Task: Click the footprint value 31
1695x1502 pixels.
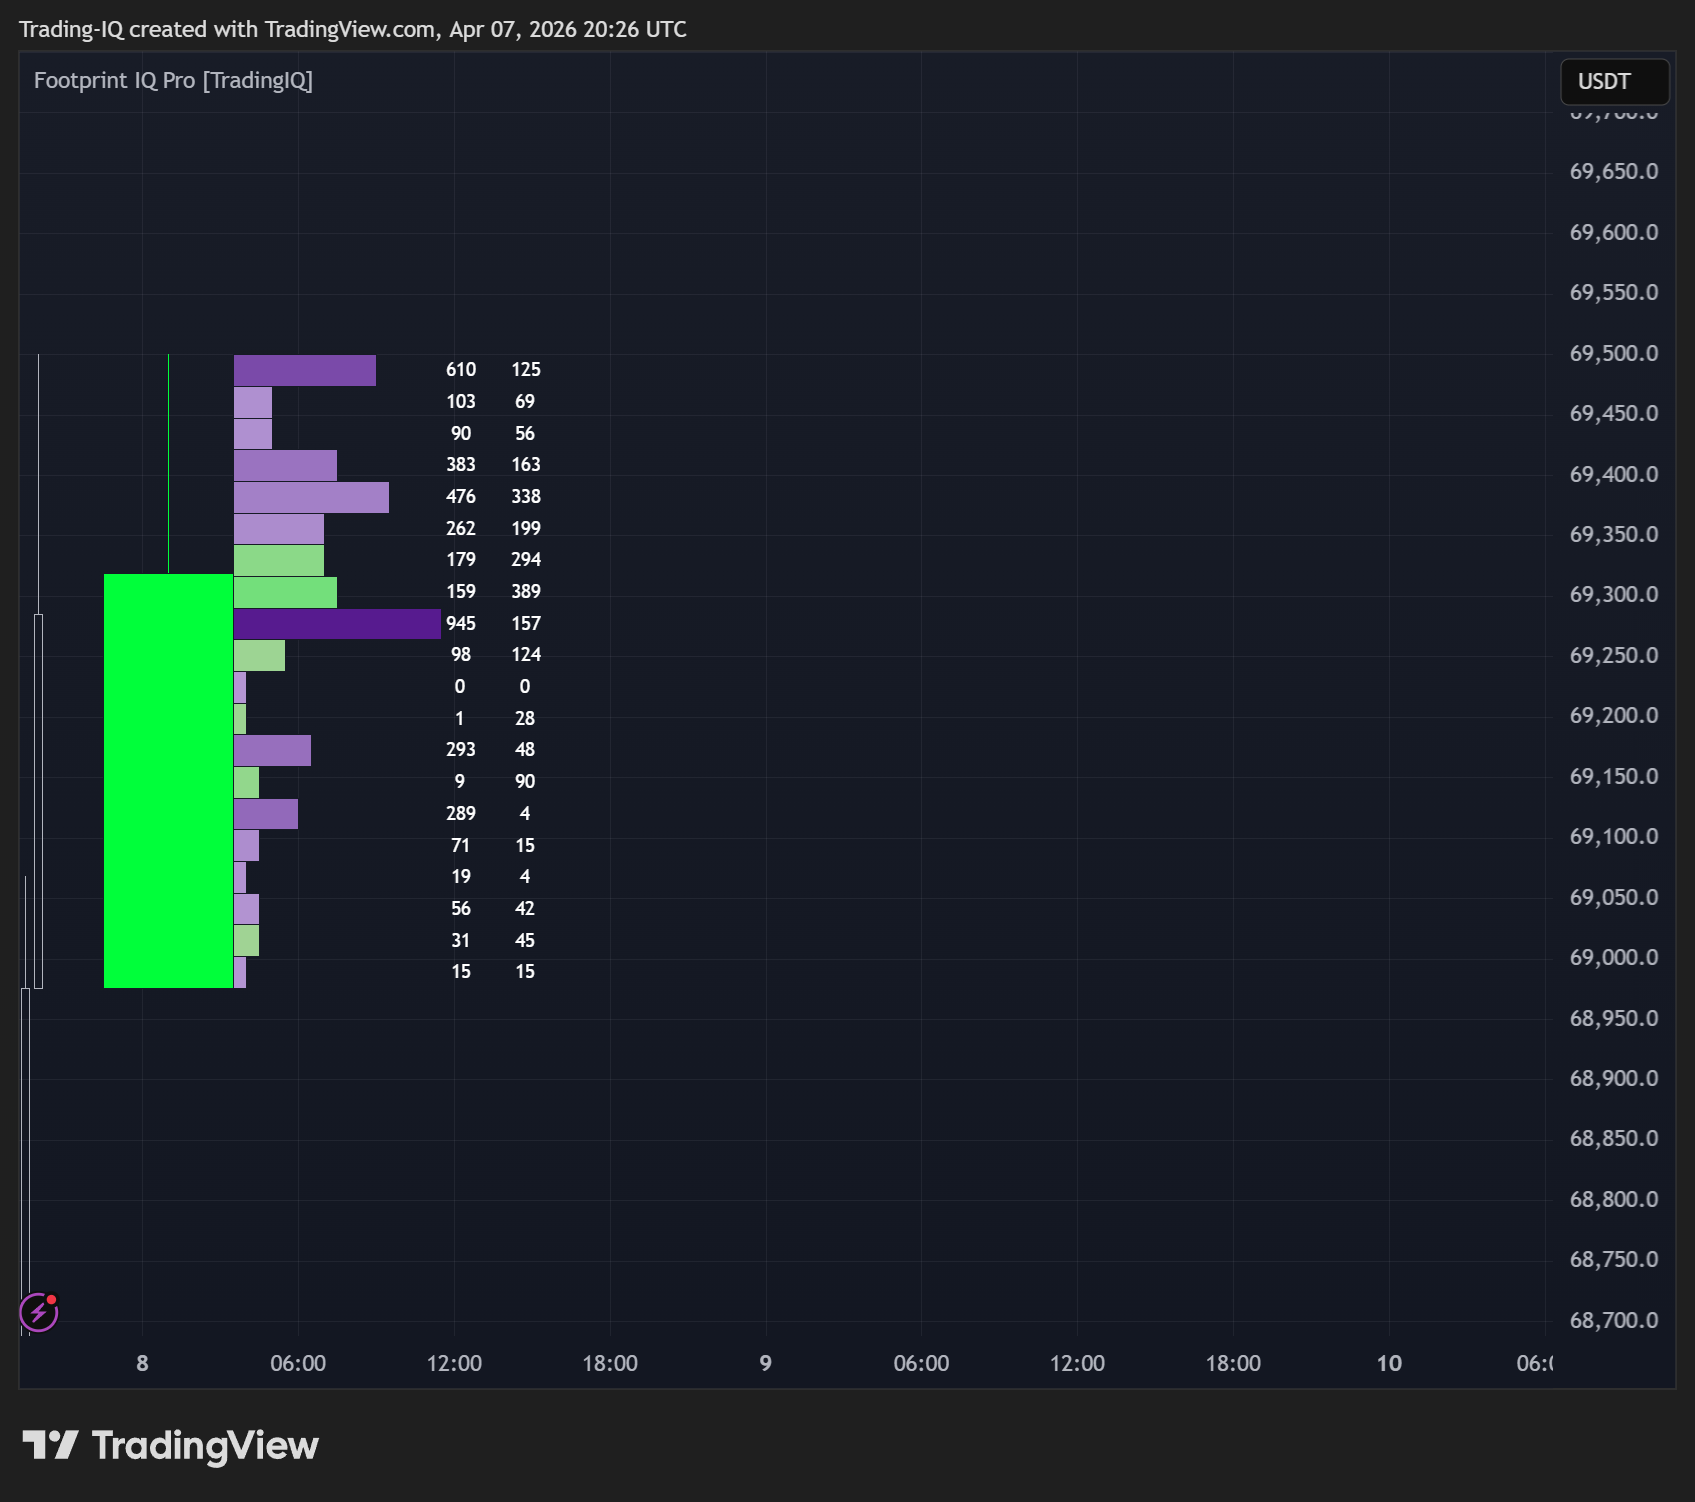Action: click(461, 941)
